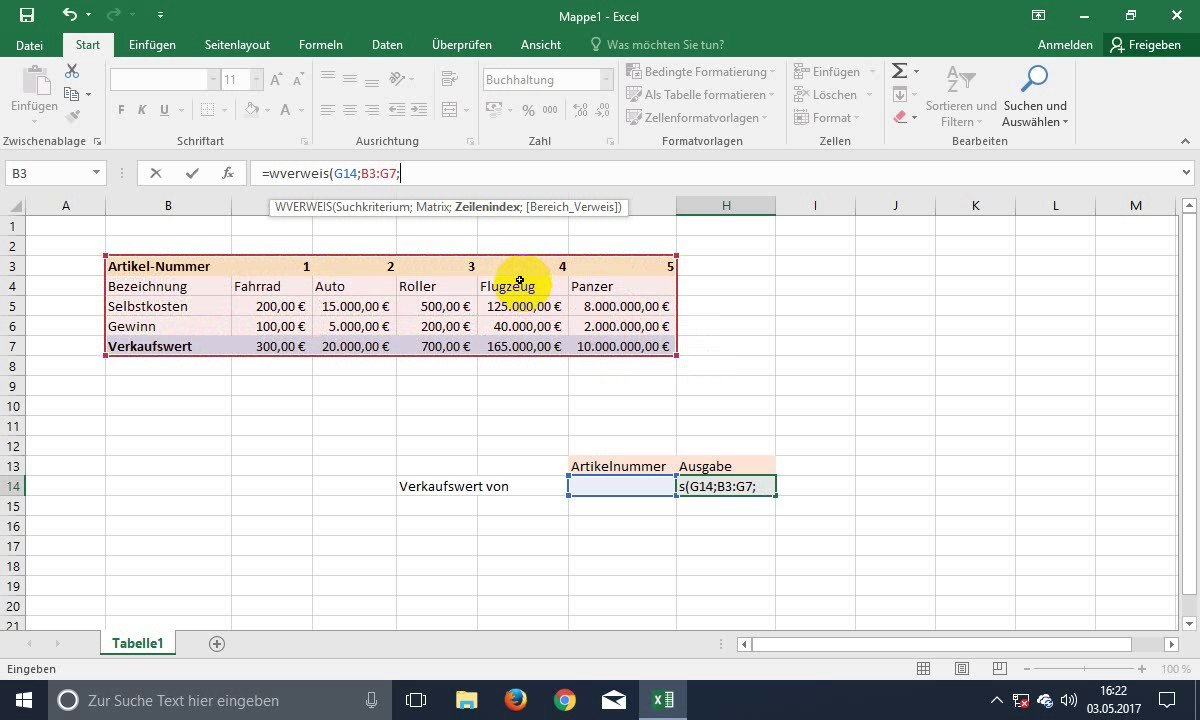Viewport: 1200px width, 720px height.
Task: Expand the formula bar
Action: click(x=1186, y=173)
